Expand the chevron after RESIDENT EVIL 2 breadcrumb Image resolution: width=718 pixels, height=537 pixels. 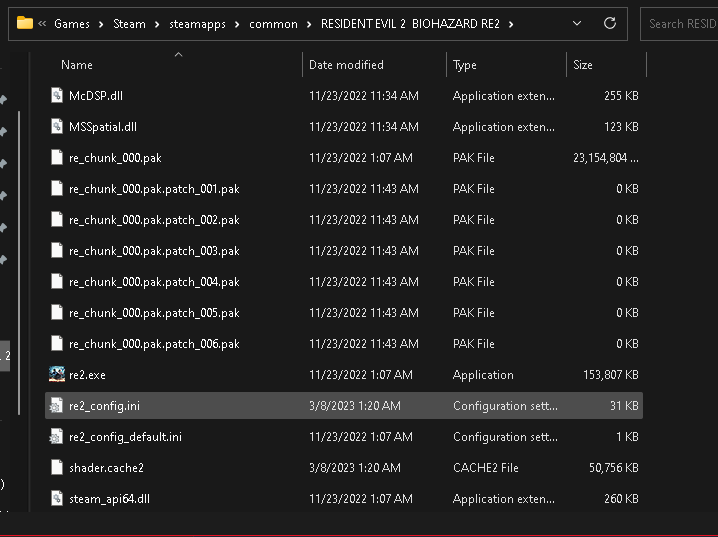pyautogui.click(x=511, y=24)
